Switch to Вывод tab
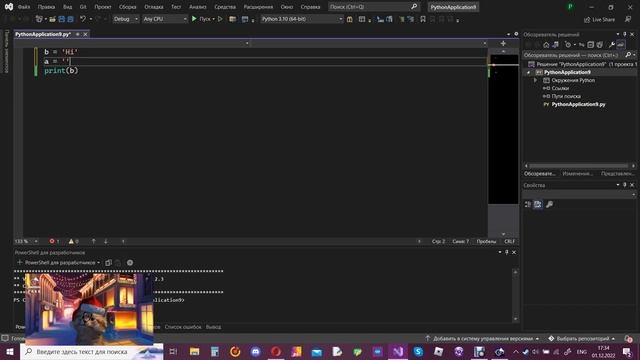Image resolution: width=640 pixels, height=360 pixels. point(213,327)
